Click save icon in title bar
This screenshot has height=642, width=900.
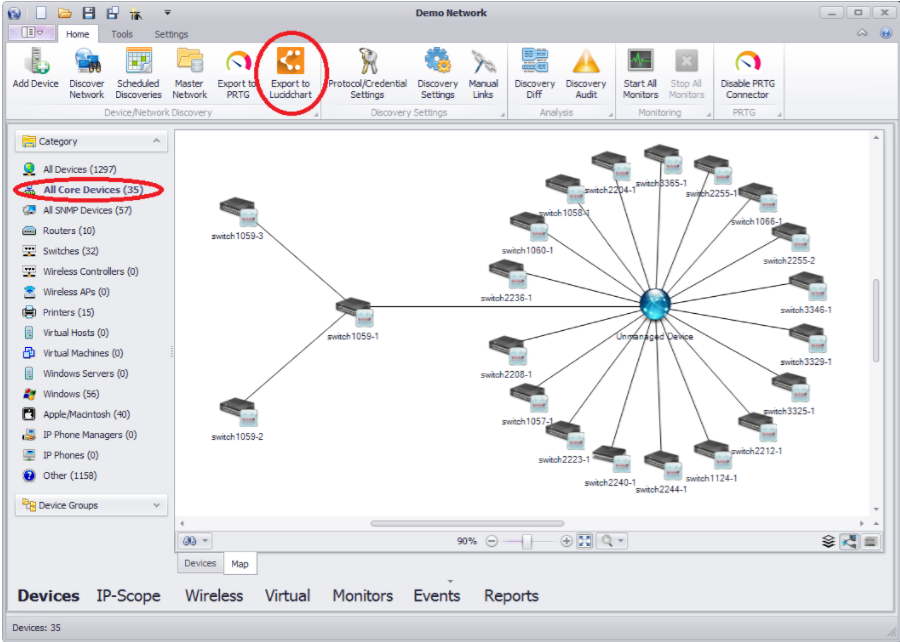88,12
